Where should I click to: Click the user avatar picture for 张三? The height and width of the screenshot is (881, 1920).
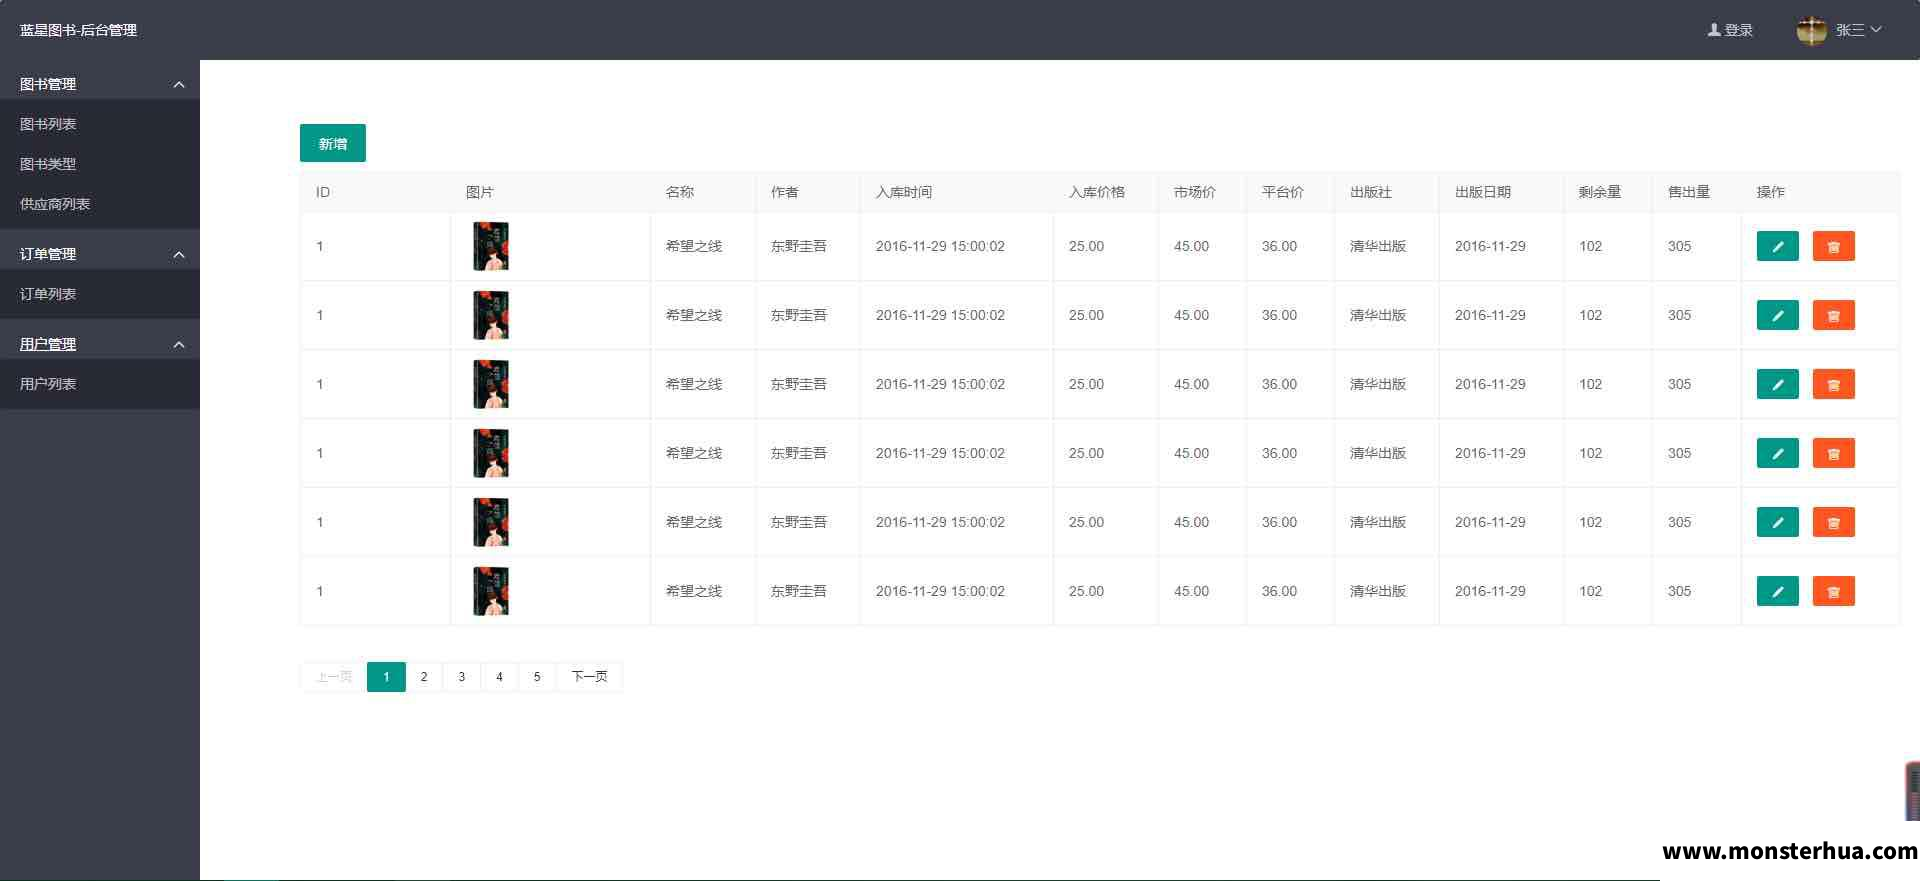1811,30
